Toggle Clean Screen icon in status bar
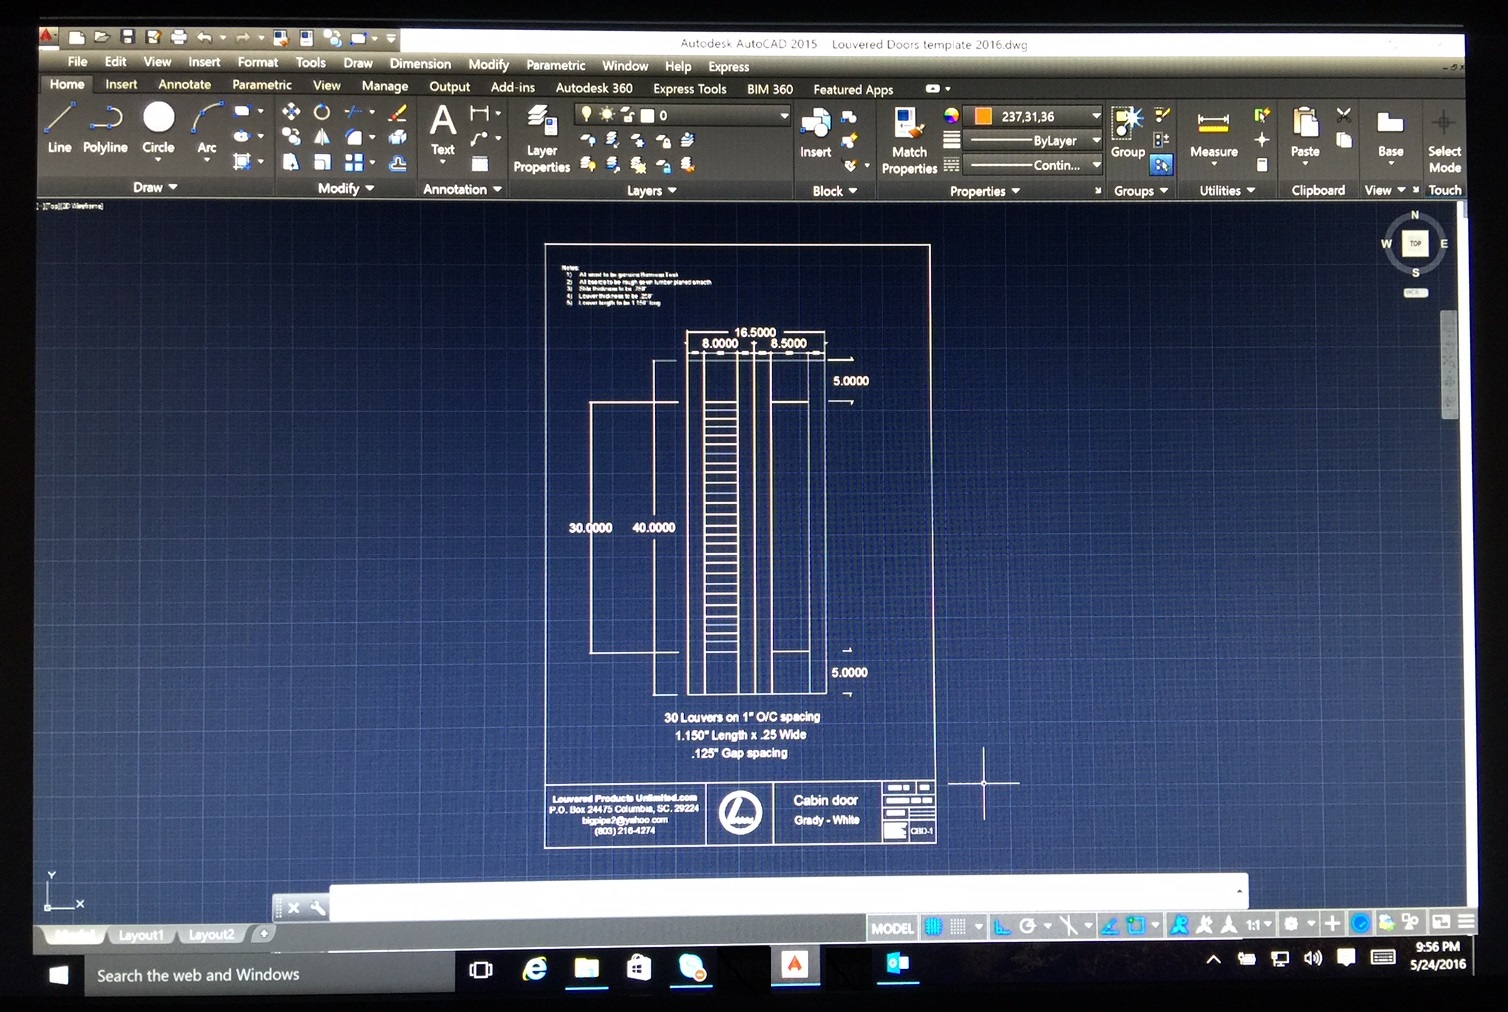Viewport: 1508px width, 1012px height. click(x=1441, y=922)
